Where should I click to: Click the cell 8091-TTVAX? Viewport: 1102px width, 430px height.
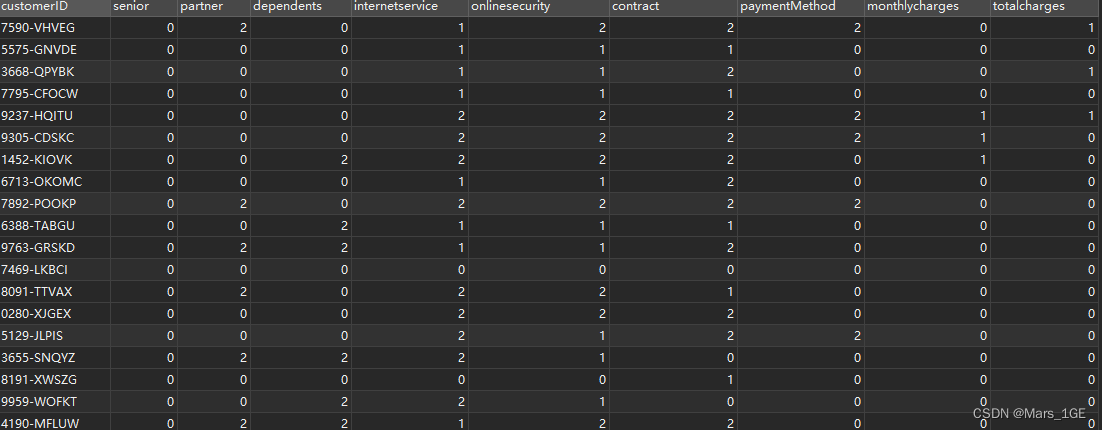pos(55,292)
